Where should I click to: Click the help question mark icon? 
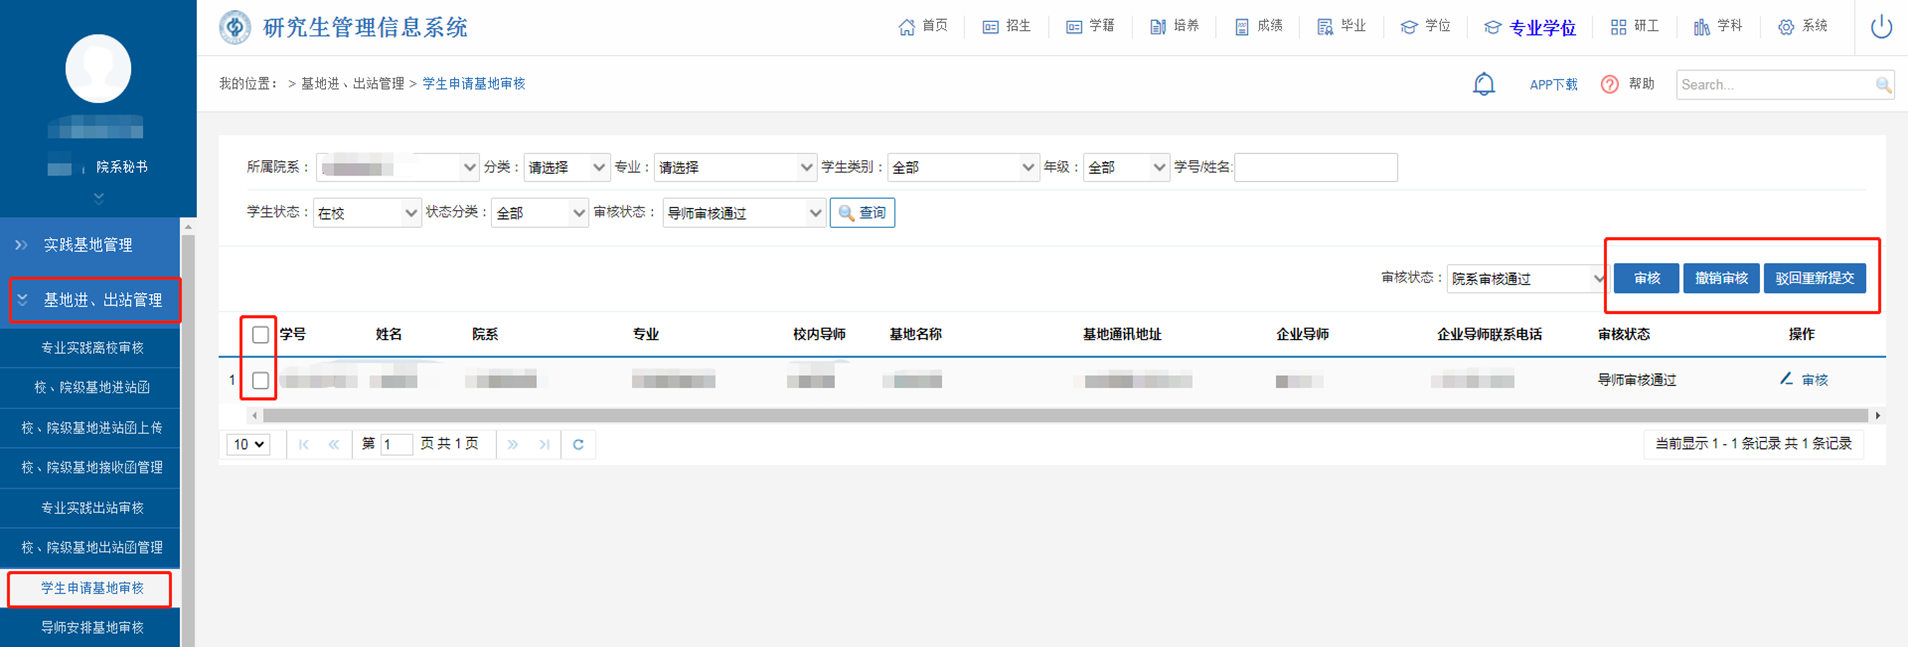(x=1609, y=85)
